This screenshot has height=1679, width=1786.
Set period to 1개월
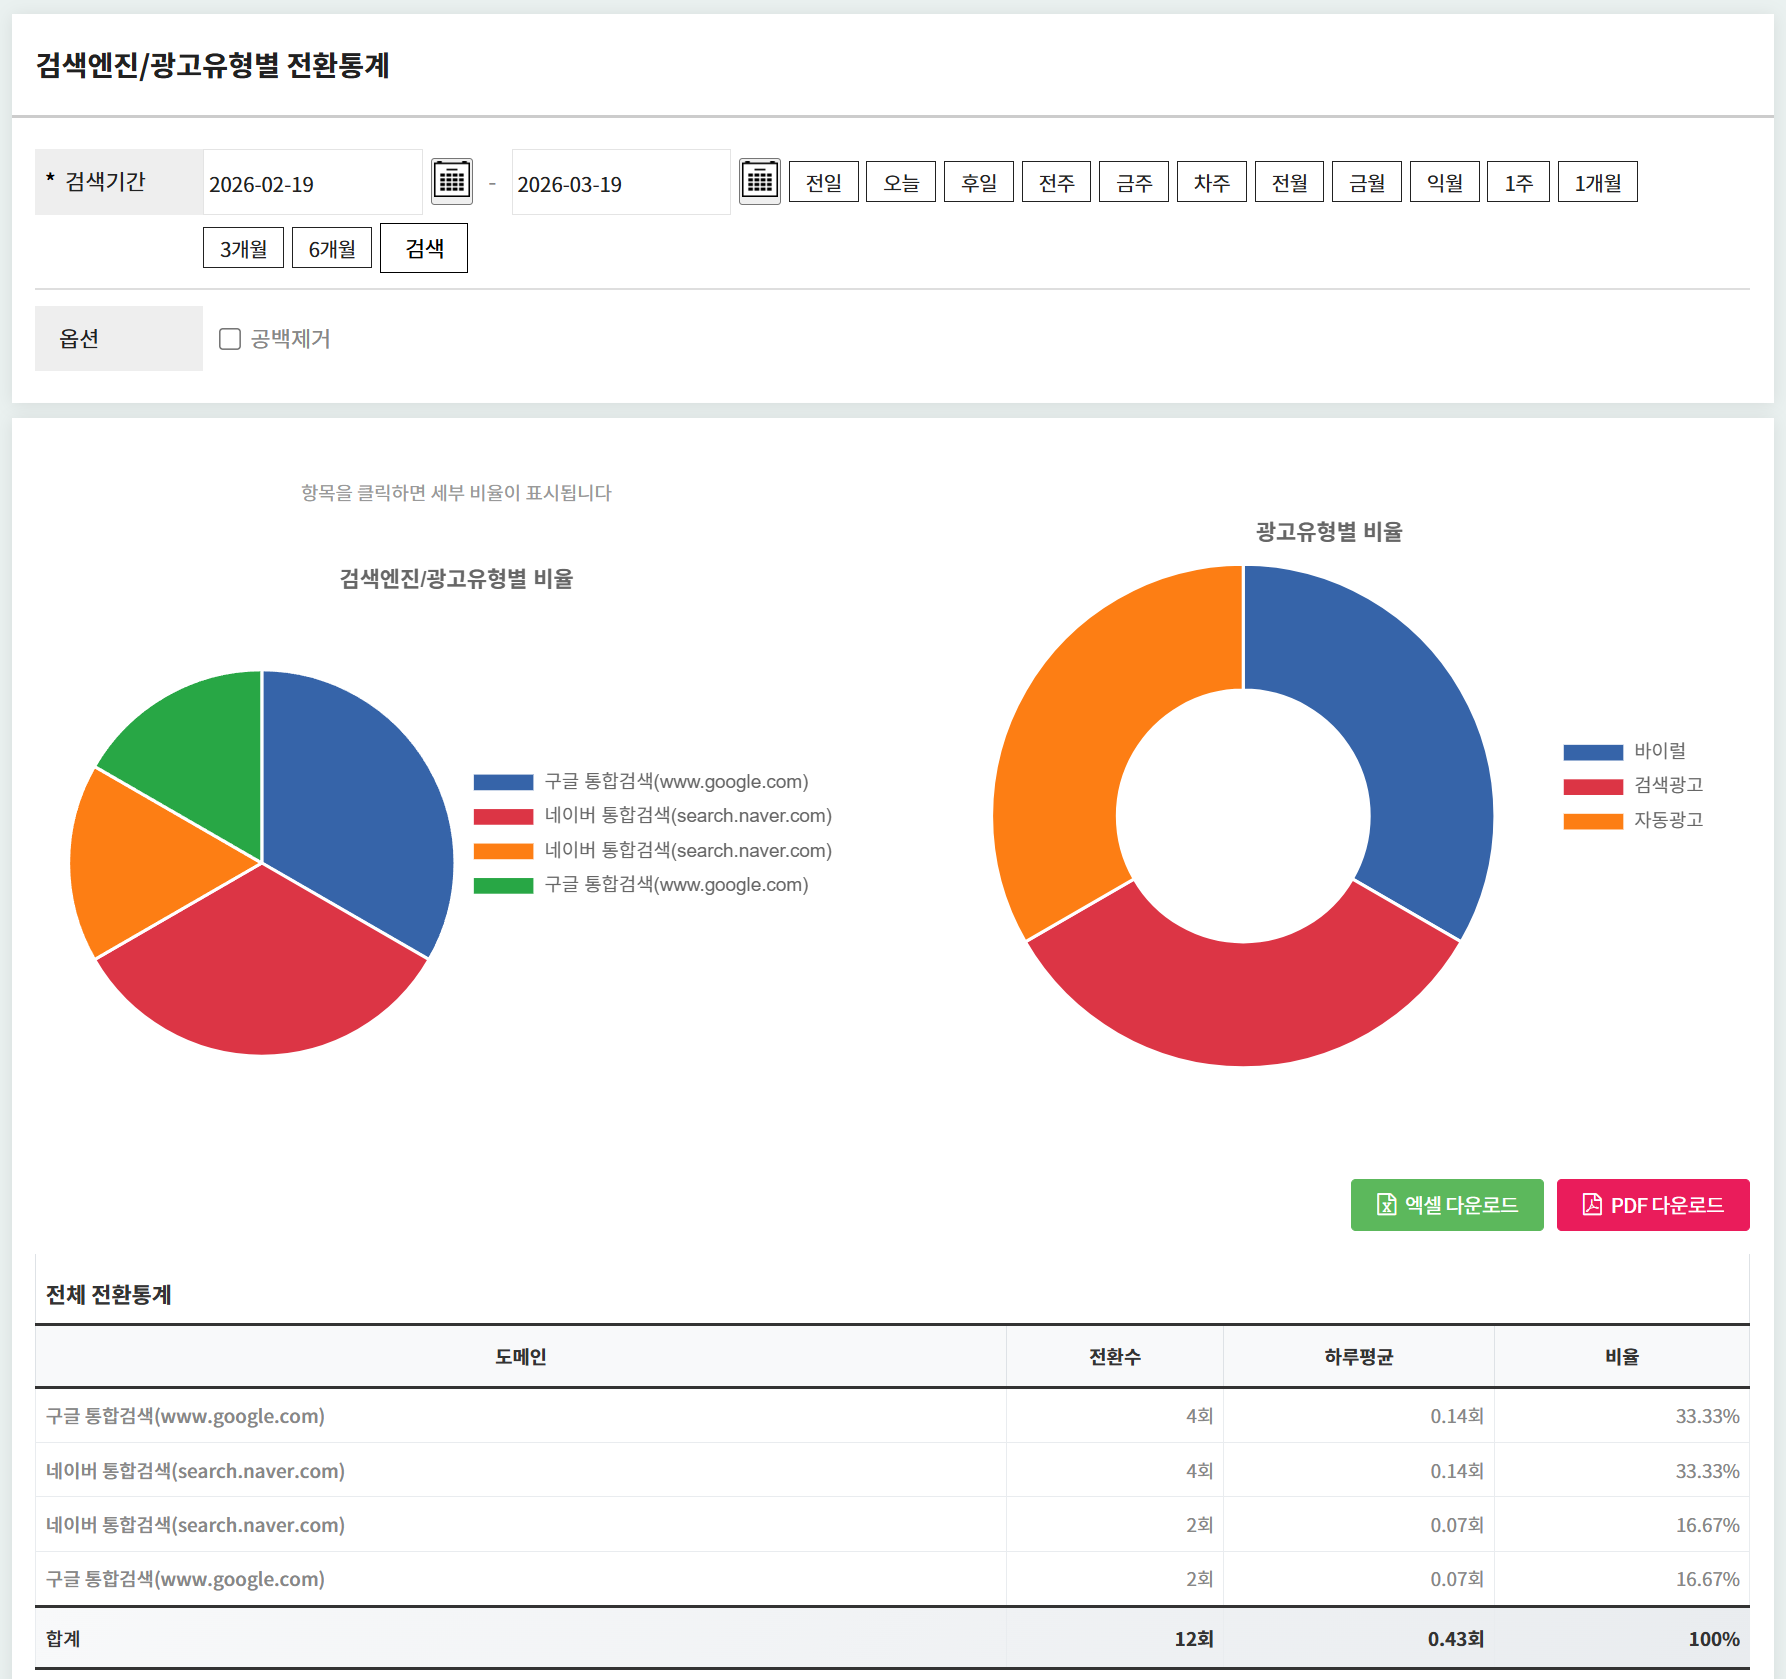[1597, 182]
